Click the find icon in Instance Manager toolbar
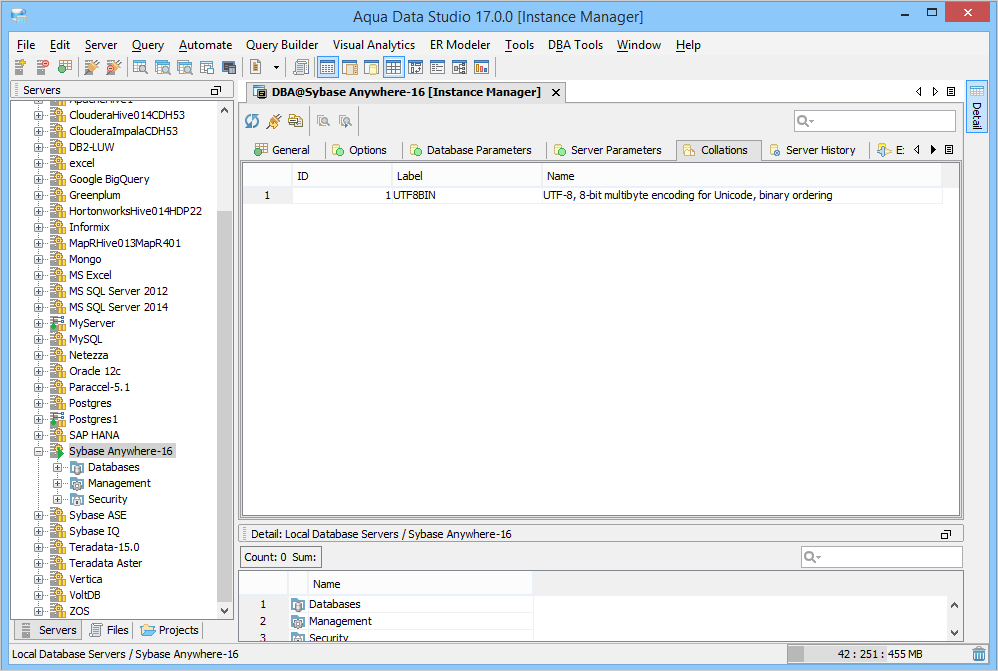The image size is (998, 671). click(x=323, y=121)
